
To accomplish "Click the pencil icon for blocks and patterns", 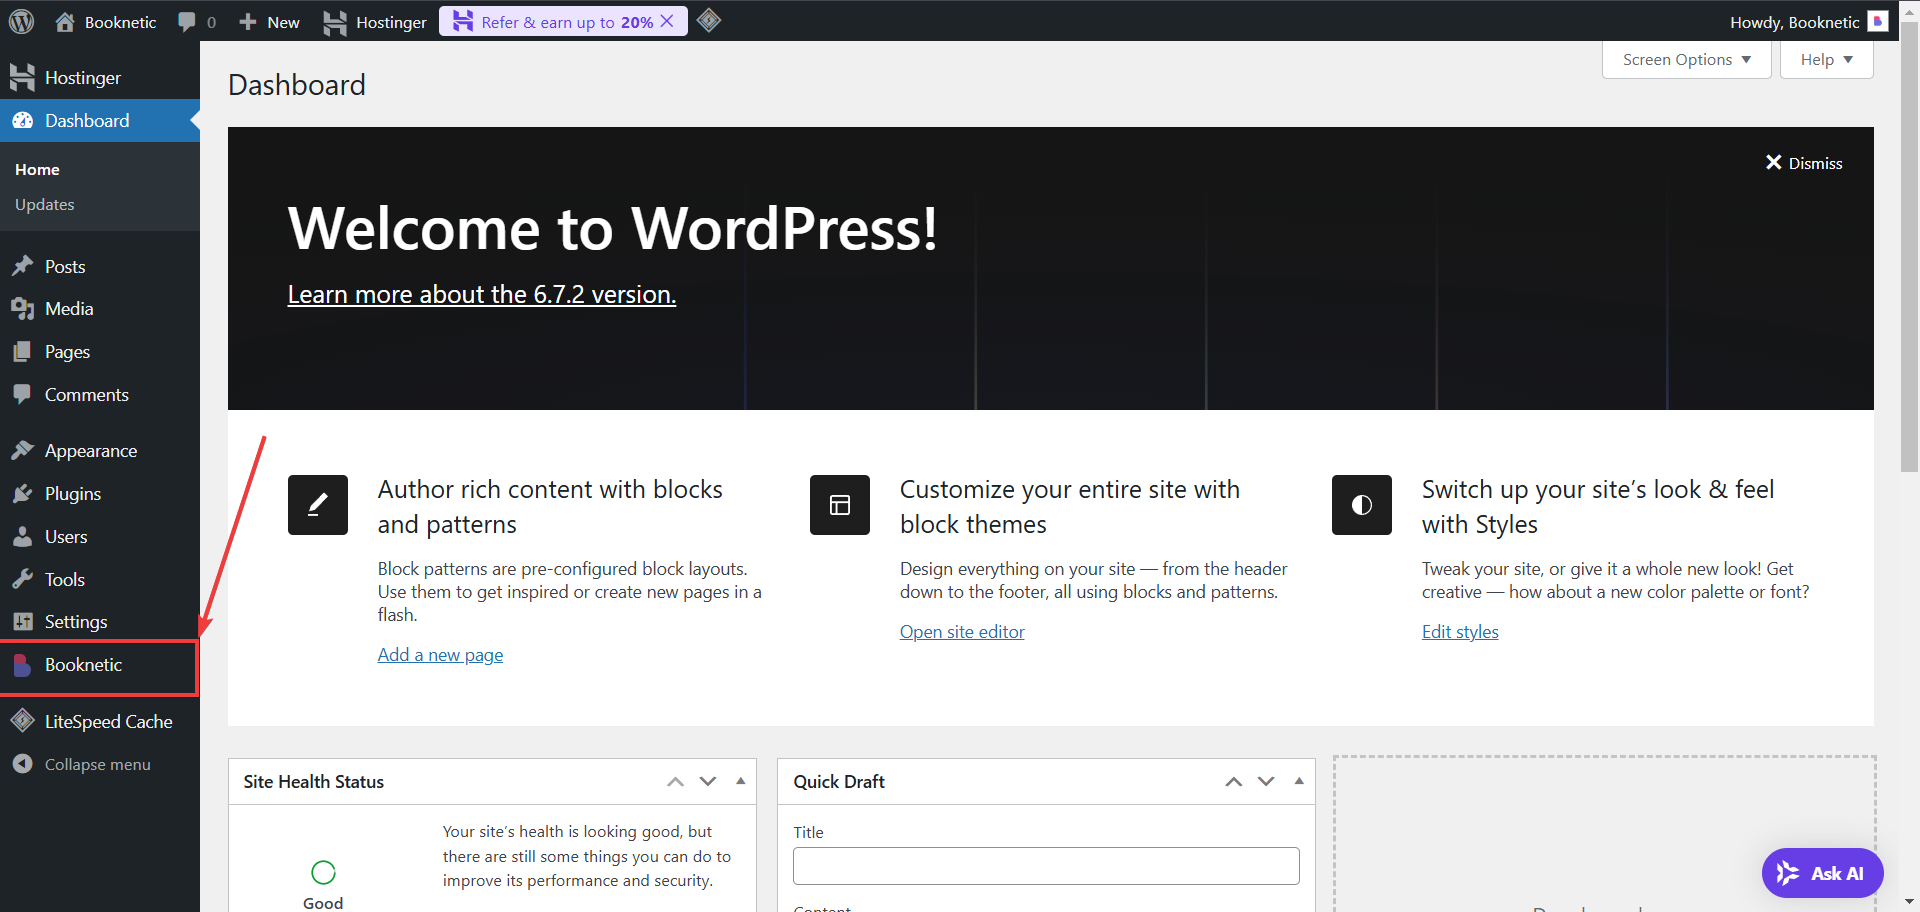I will point(317,505).
